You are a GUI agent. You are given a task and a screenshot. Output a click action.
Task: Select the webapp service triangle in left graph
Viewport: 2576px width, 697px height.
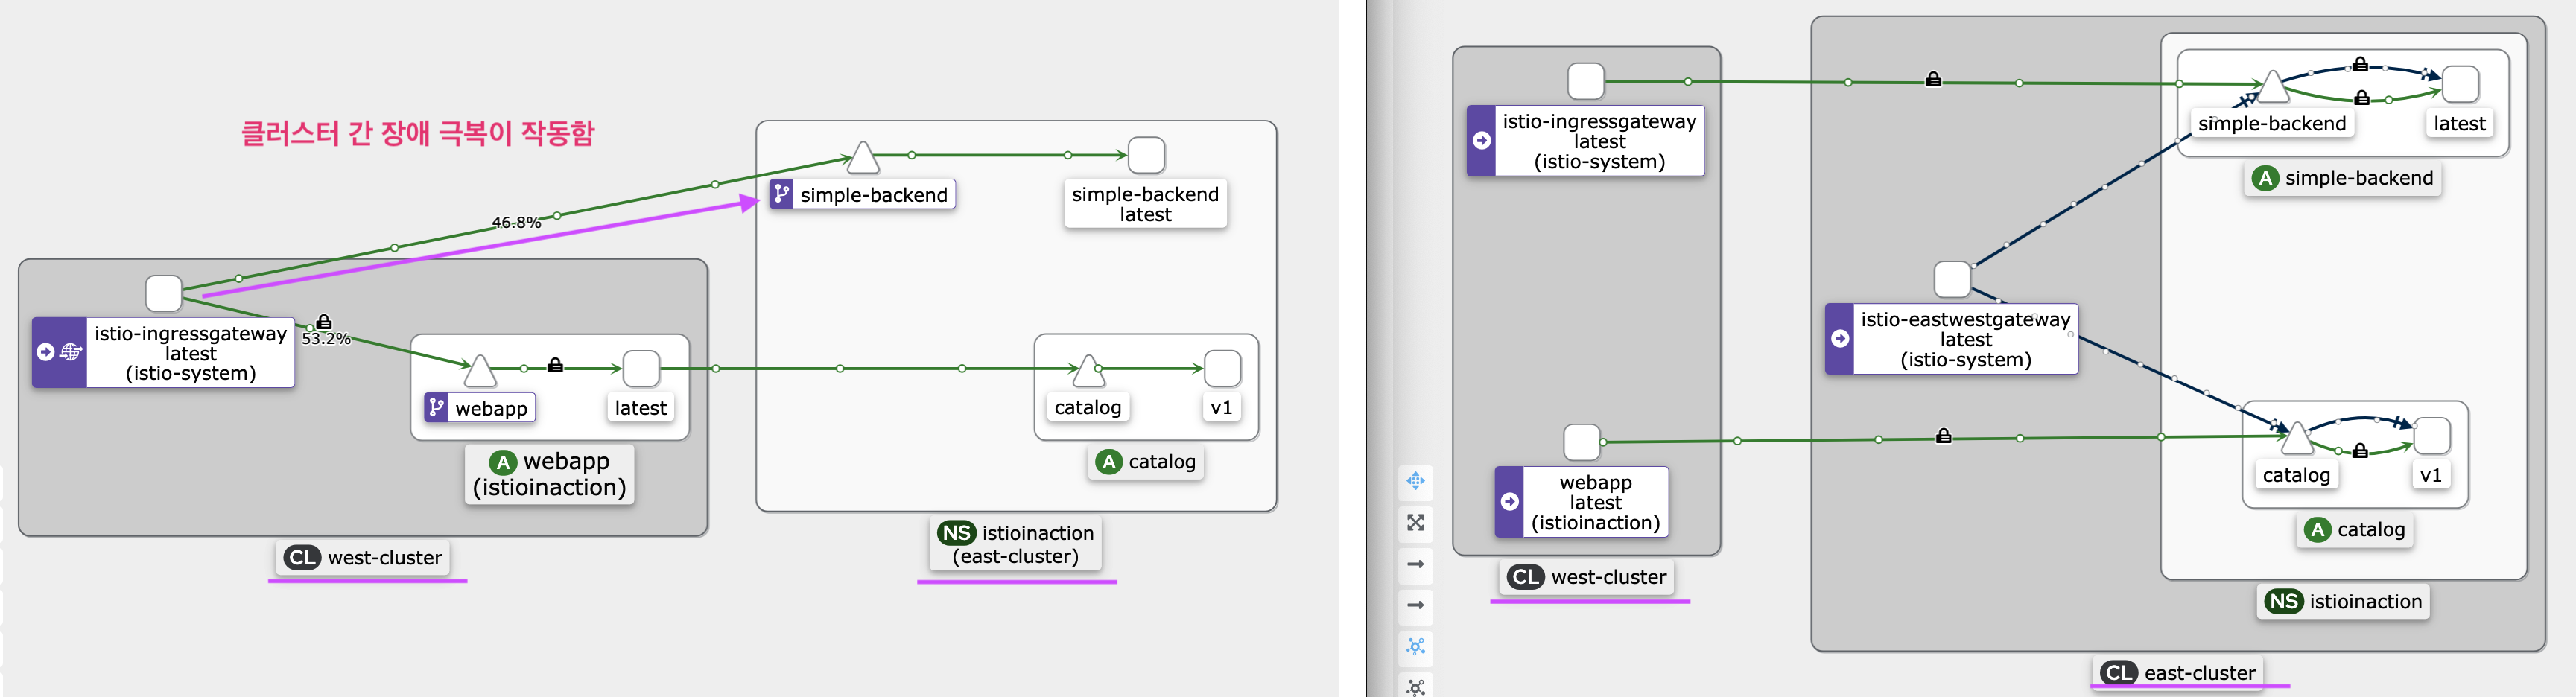coord(480,370)
